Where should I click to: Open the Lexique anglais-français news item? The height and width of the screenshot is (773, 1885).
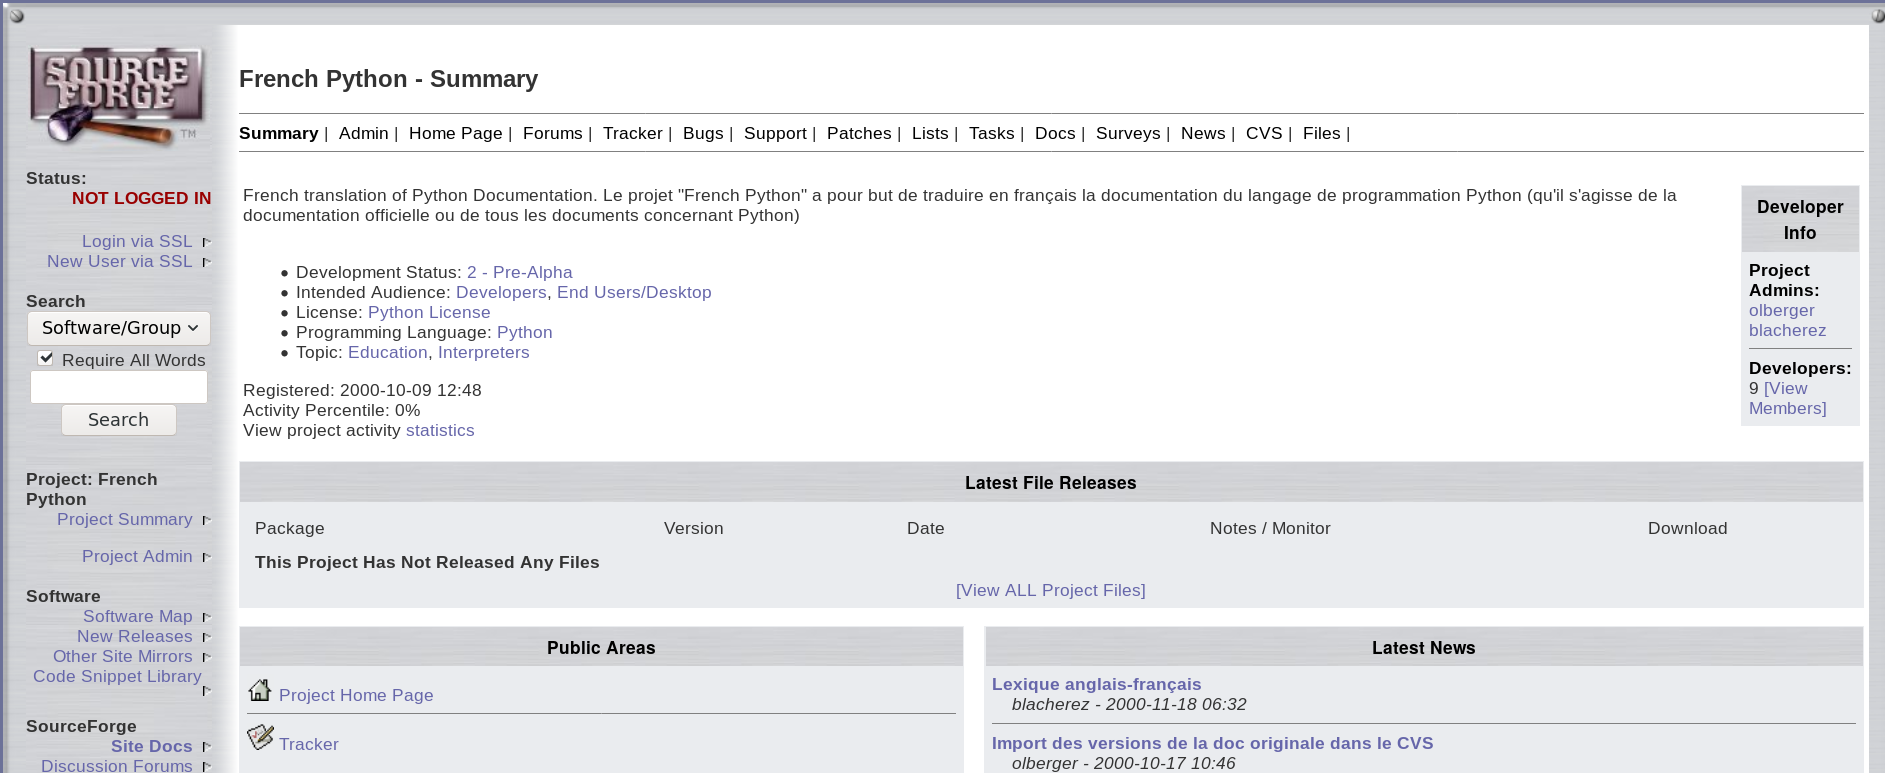point(1096,684)
